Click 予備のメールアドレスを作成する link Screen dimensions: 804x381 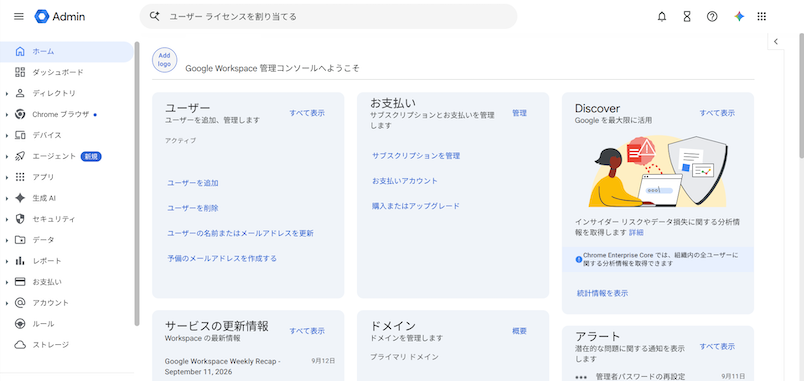[222, 258]
